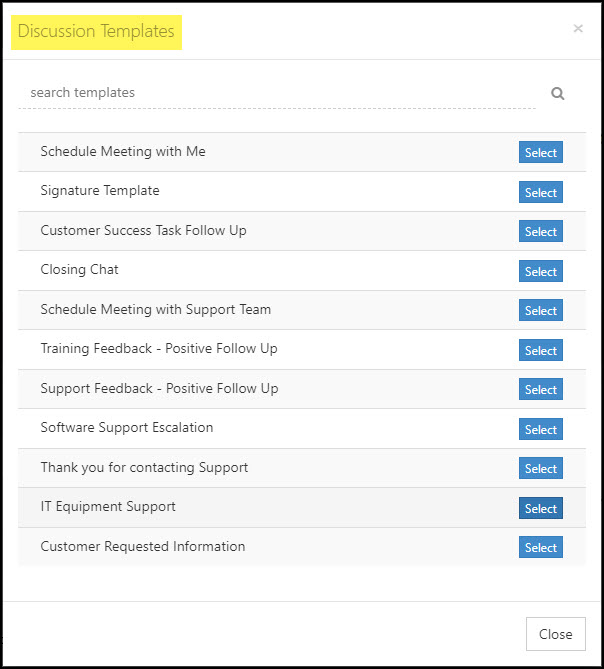Image resolution: width=604 pixels, height=669 pixels.
Task: Pick Select for Training Feedback - Positive Follow Up
Action: [x=540, y=350]
